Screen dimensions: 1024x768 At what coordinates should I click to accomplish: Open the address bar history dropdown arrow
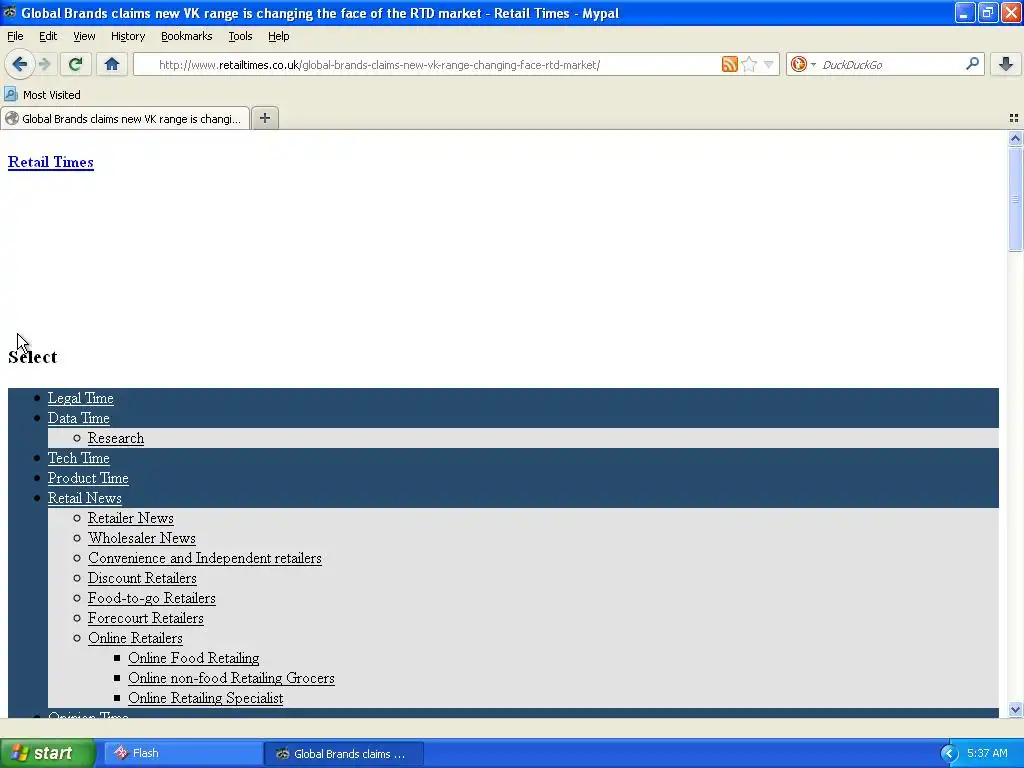click(x=769, y=64)
